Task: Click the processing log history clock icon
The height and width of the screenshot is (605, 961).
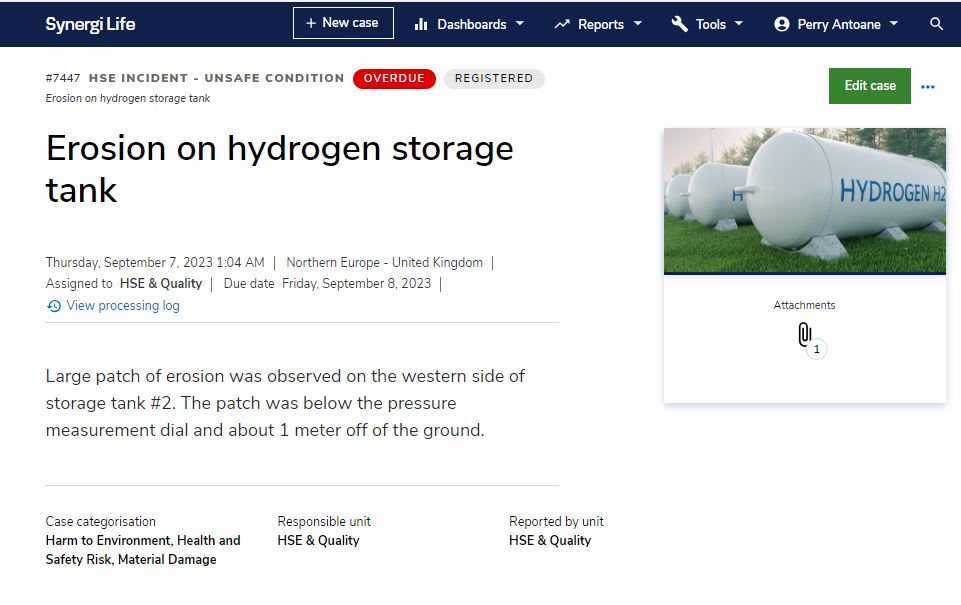Action: (54, 305)
